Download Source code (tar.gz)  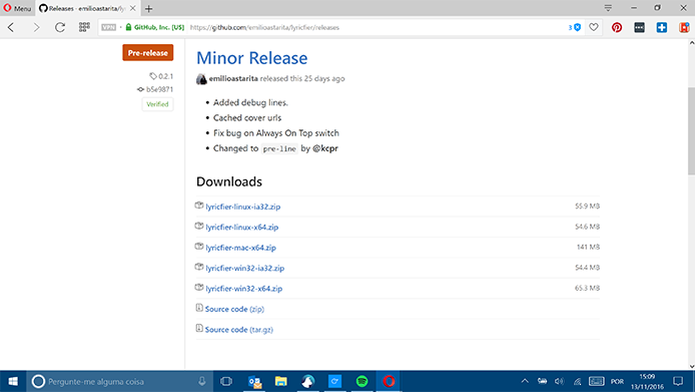coord(239,329)
